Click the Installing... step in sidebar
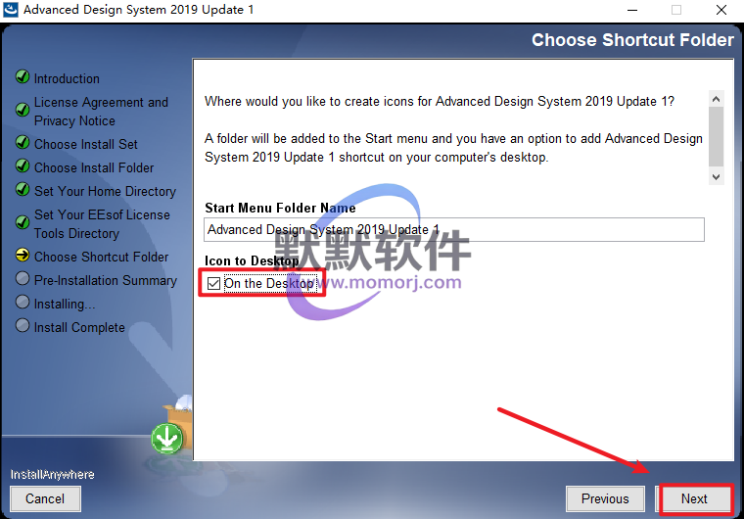This screenshot has height=519, width=744. pos(65,304)
